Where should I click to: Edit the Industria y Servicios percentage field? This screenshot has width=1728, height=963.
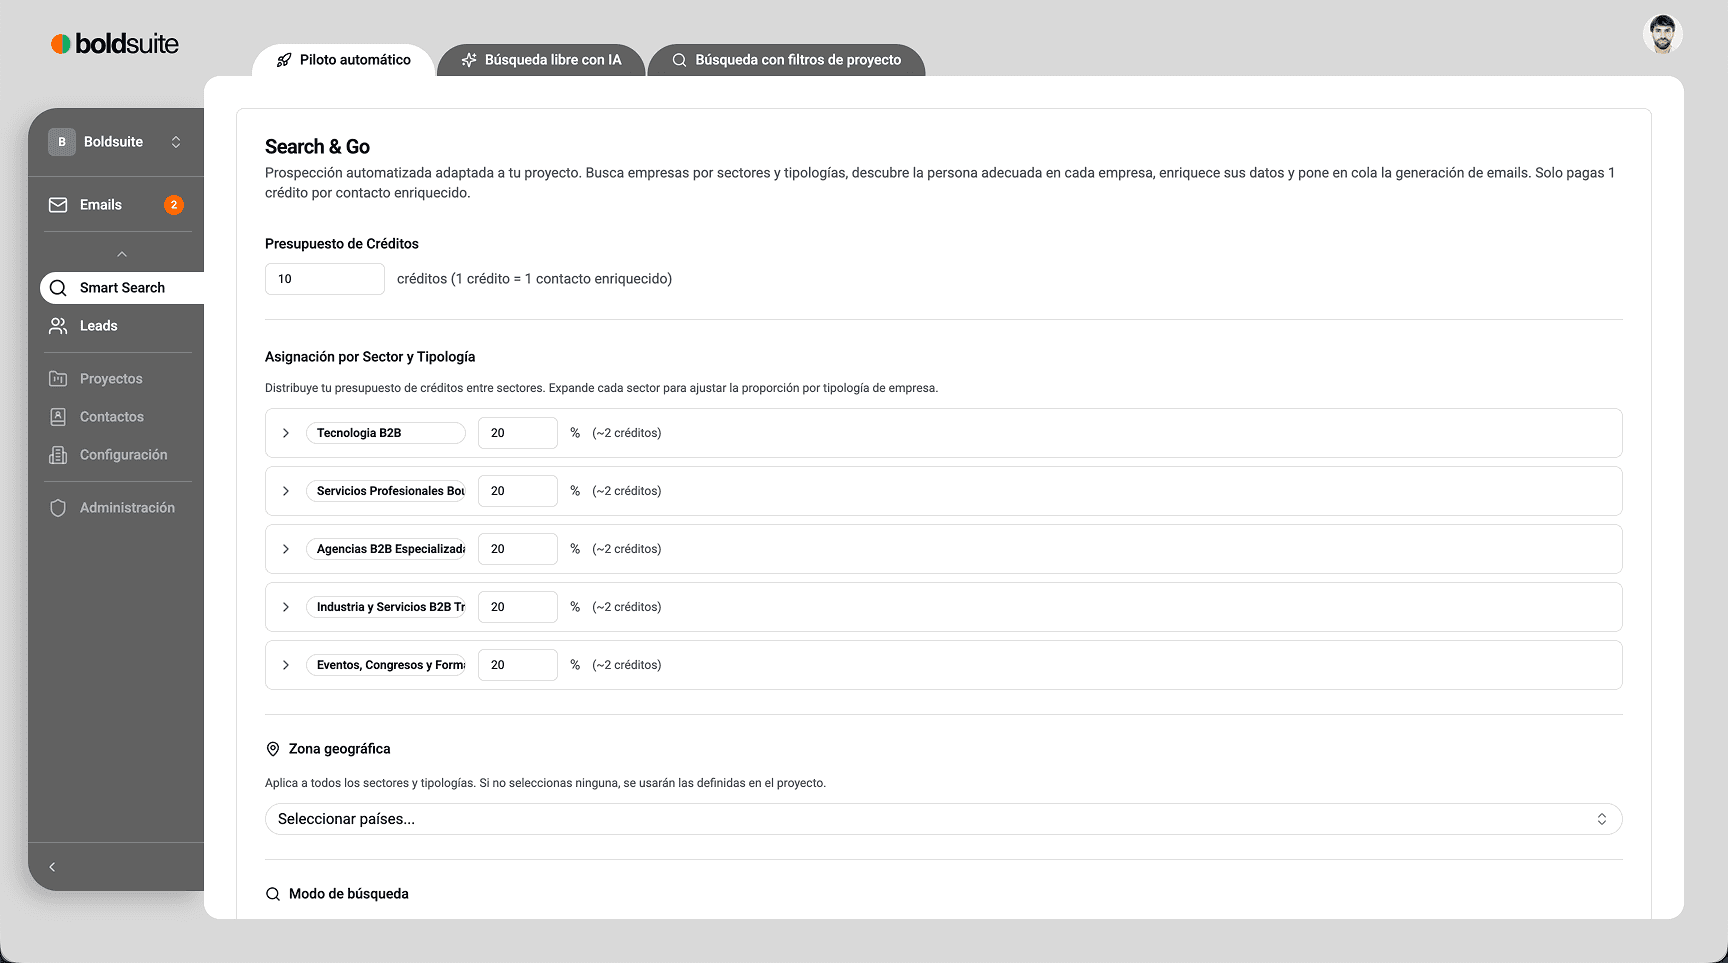pyautogui.click(x=518, y=607)
